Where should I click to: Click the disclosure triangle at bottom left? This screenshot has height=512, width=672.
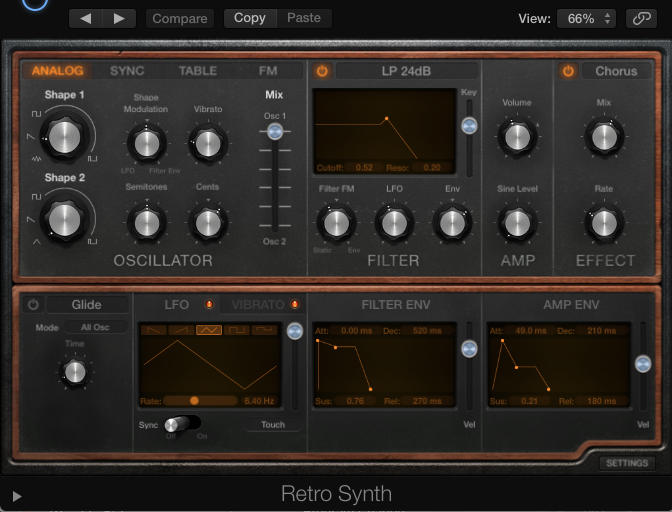[17, 497]
